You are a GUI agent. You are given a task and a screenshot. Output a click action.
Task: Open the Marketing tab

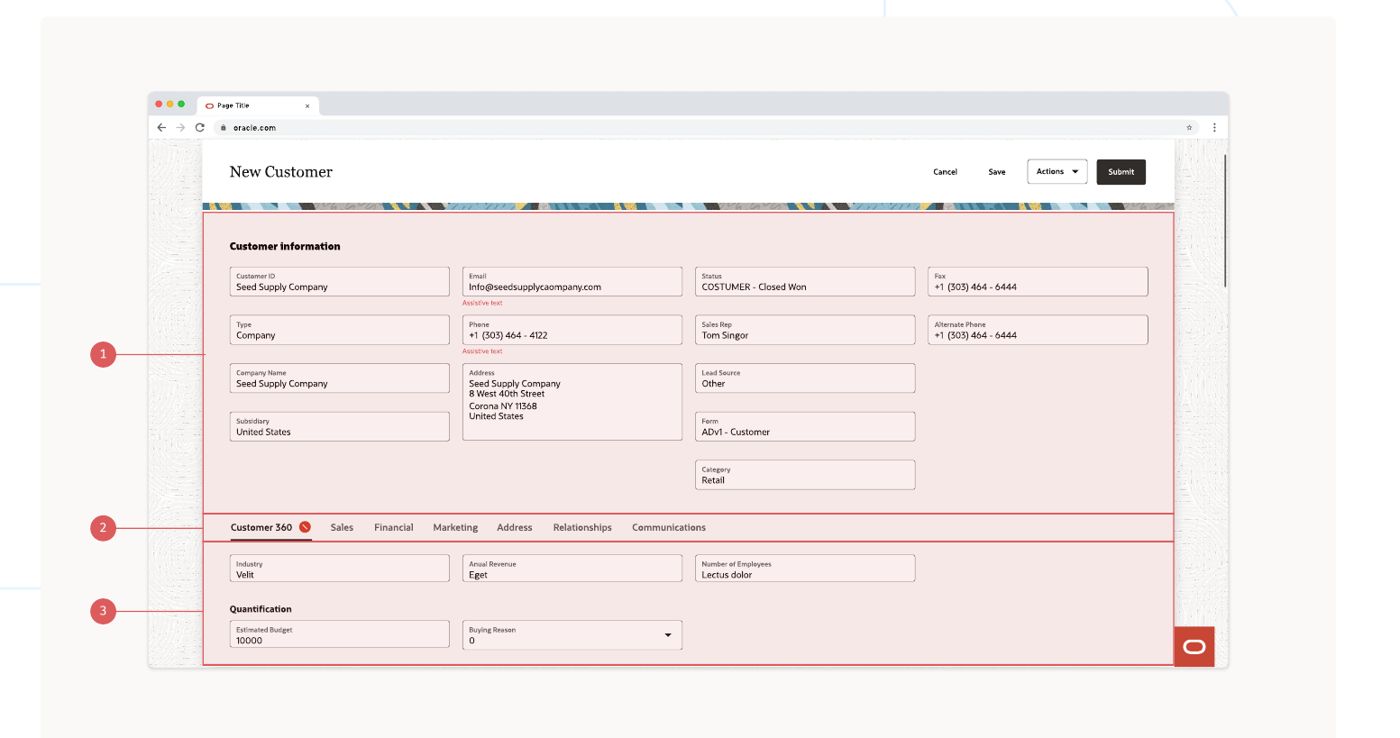tap(455, 527)
